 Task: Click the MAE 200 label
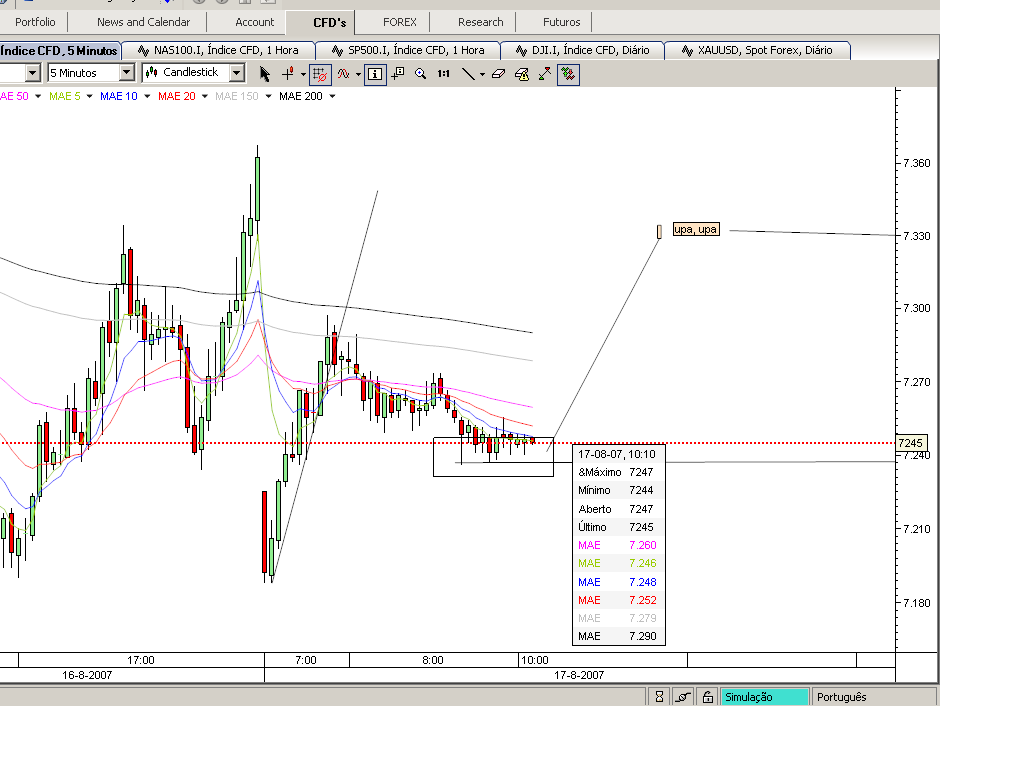click(301, 97)
